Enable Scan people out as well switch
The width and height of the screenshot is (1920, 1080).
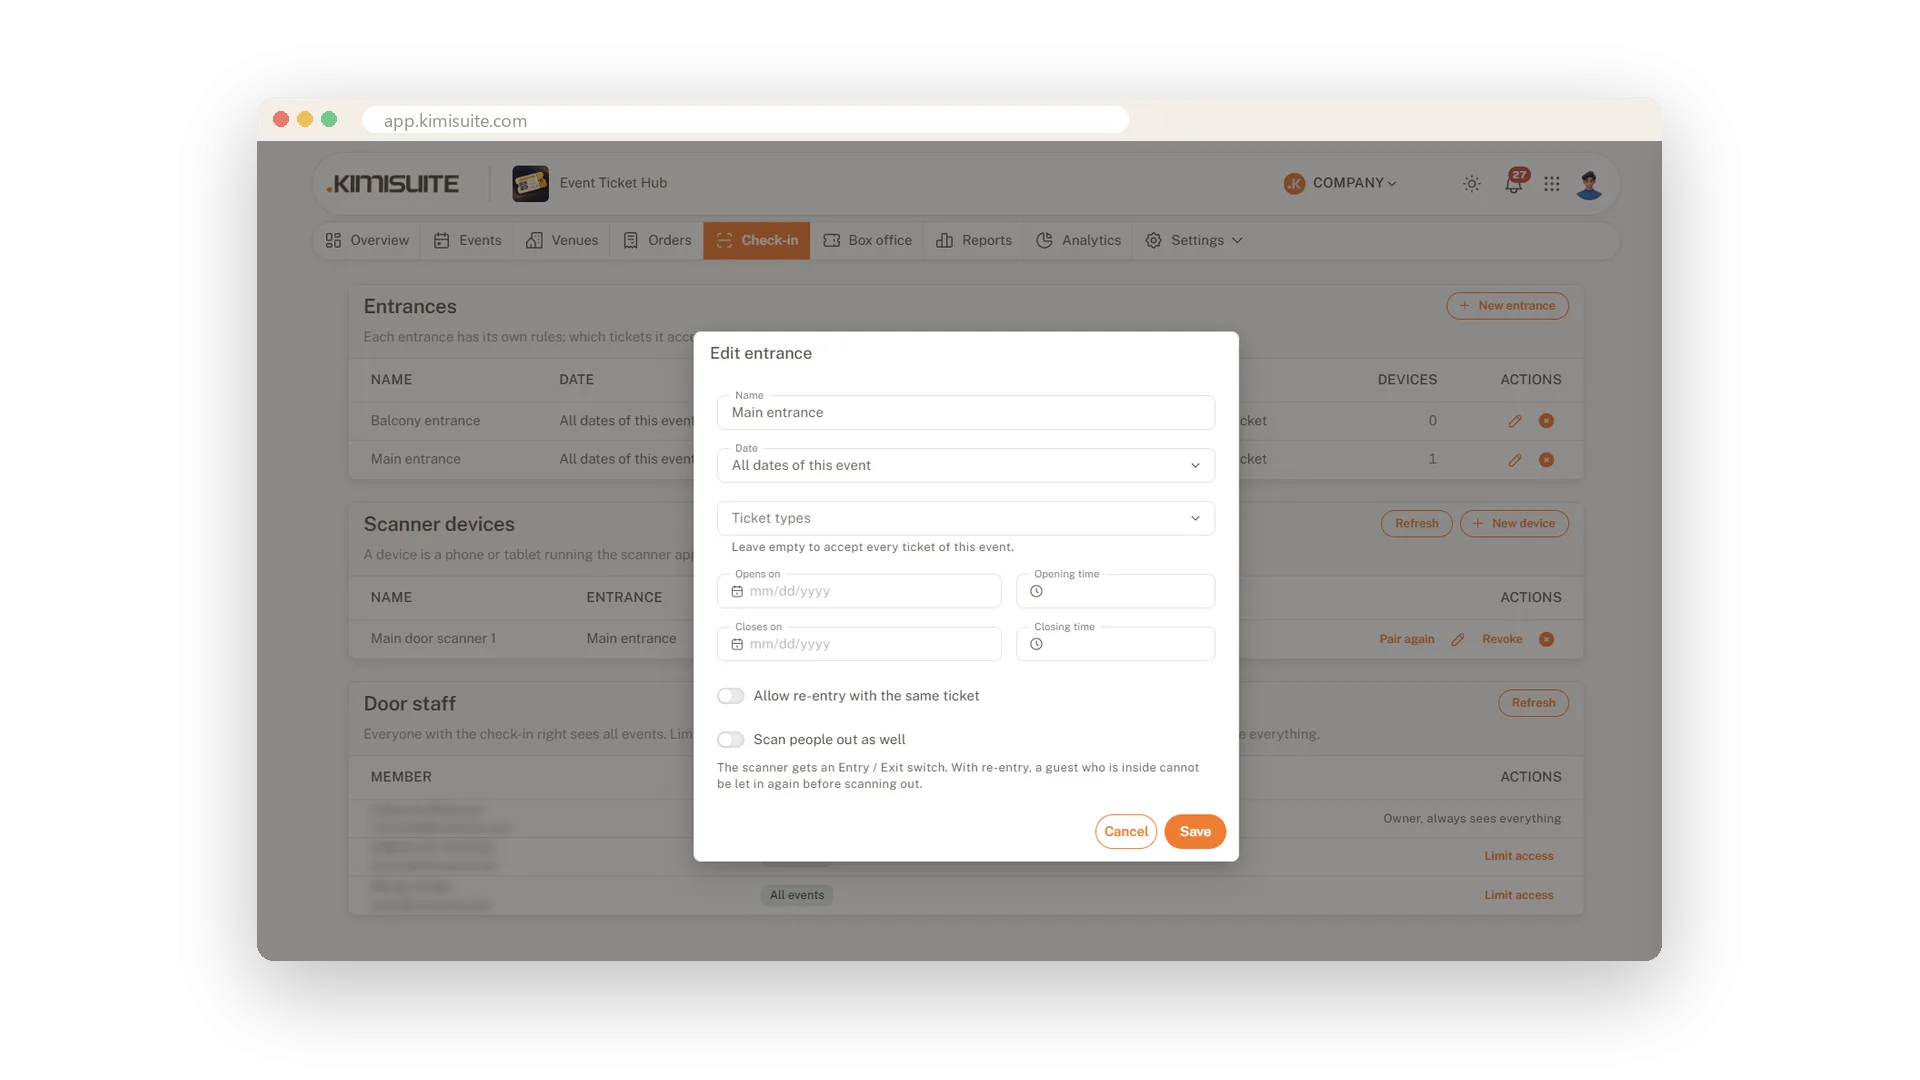point(730,740)
